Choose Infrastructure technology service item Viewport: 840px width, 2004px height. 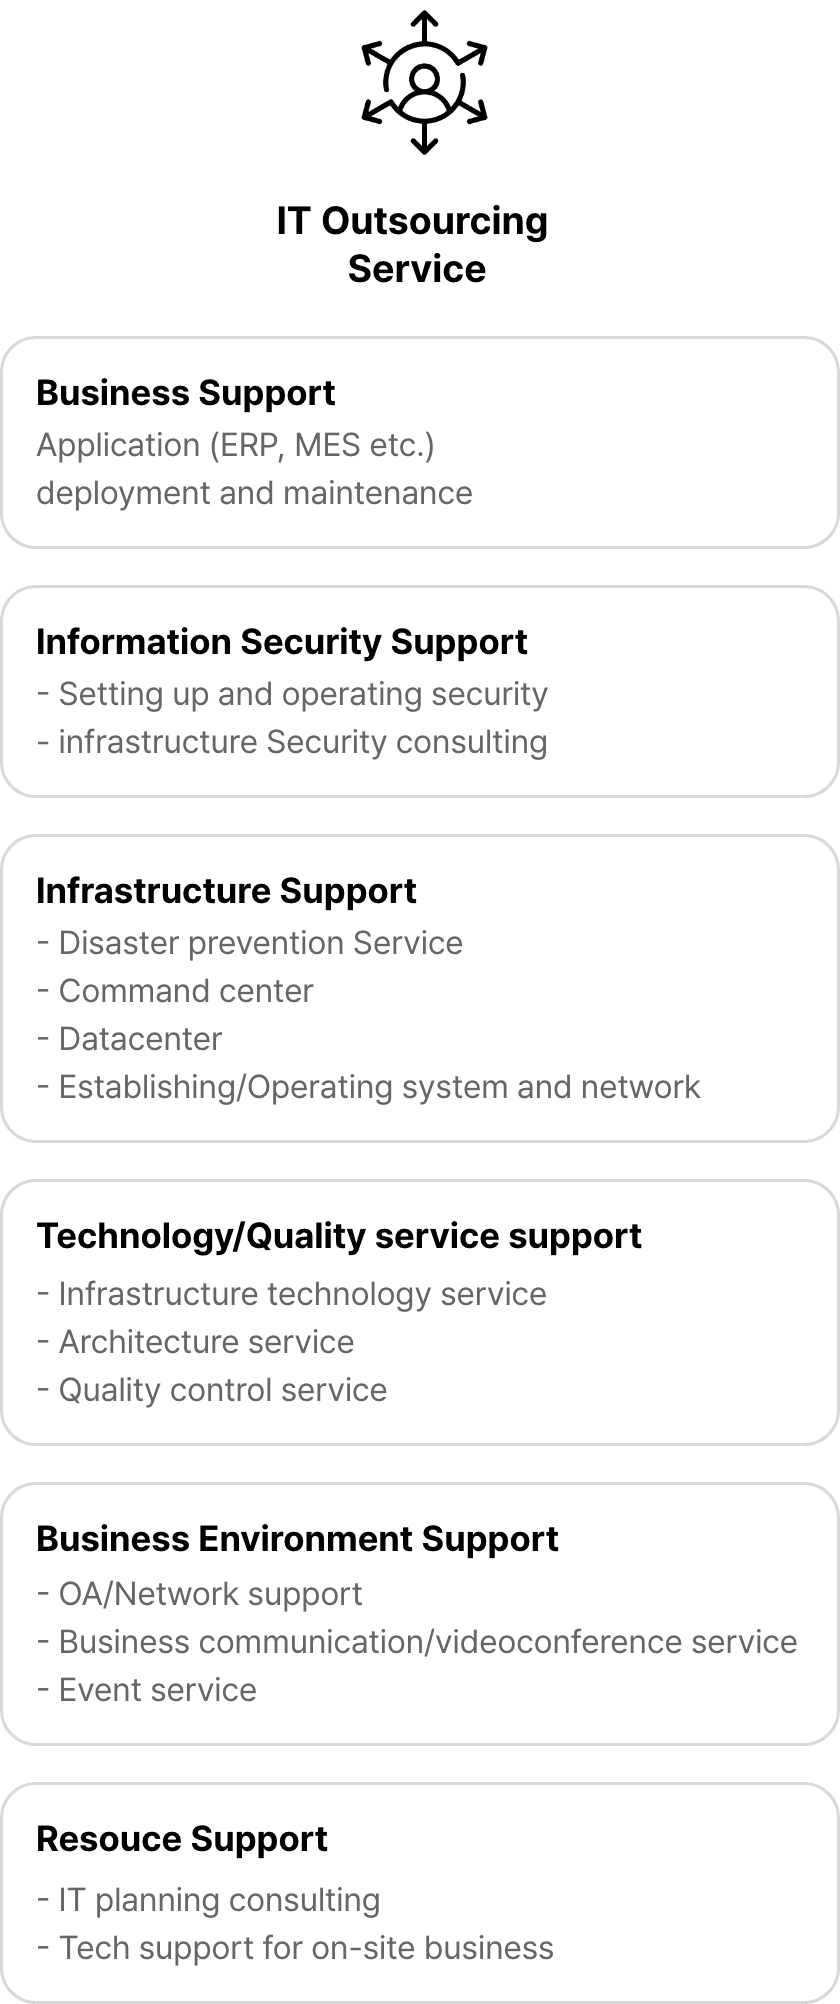pos(292,1294)
